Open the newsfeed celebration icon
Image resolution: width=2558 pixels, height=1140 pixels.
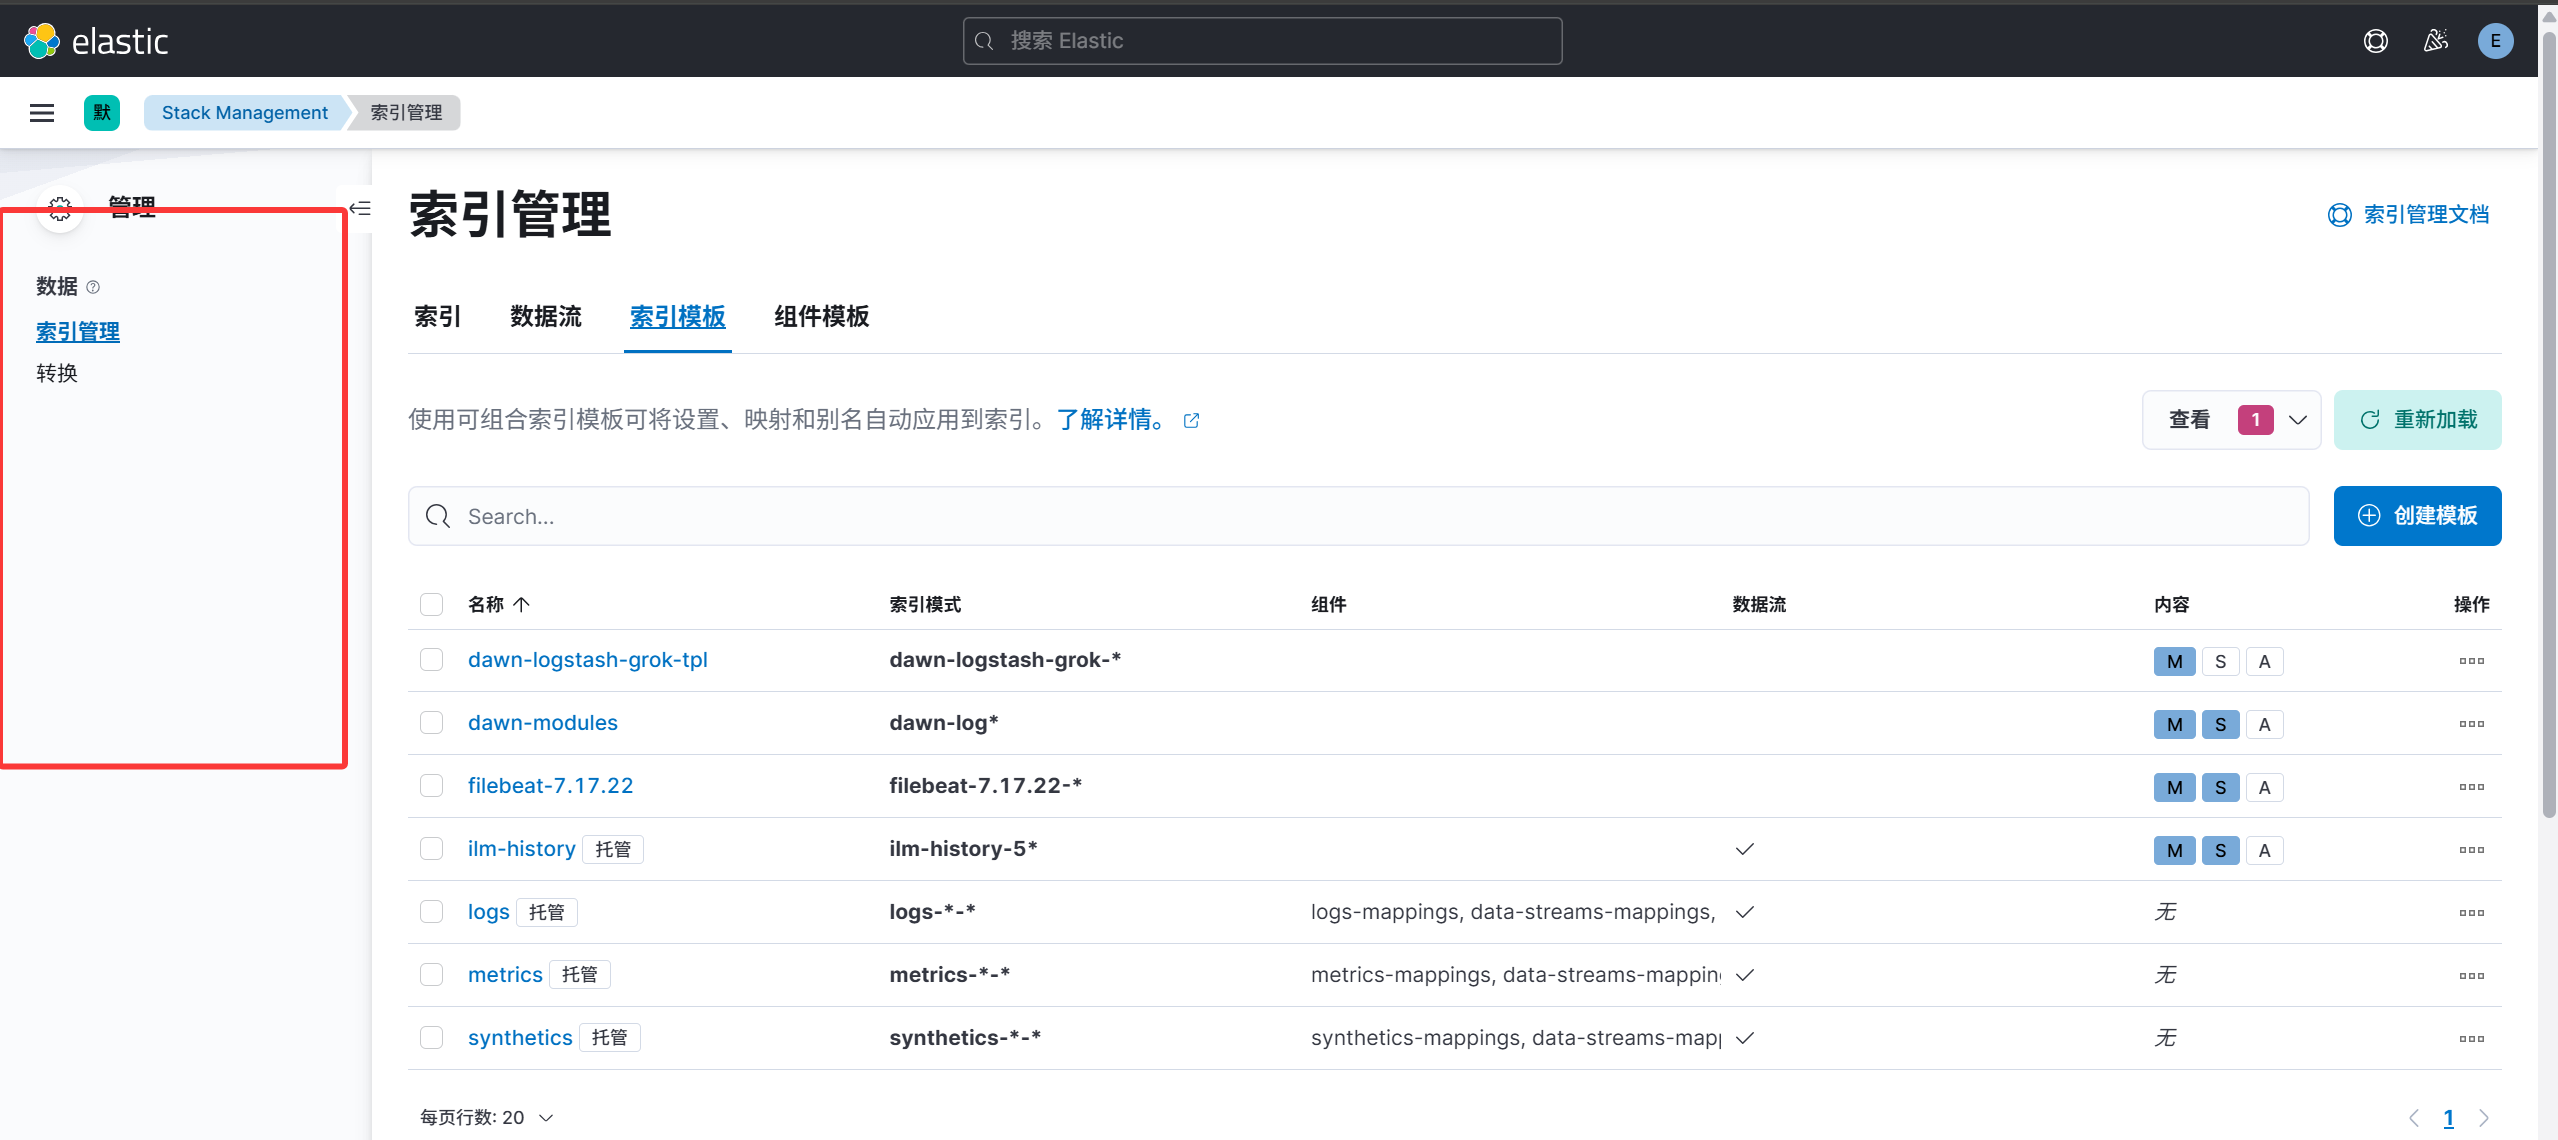(x=2436, y=41)
